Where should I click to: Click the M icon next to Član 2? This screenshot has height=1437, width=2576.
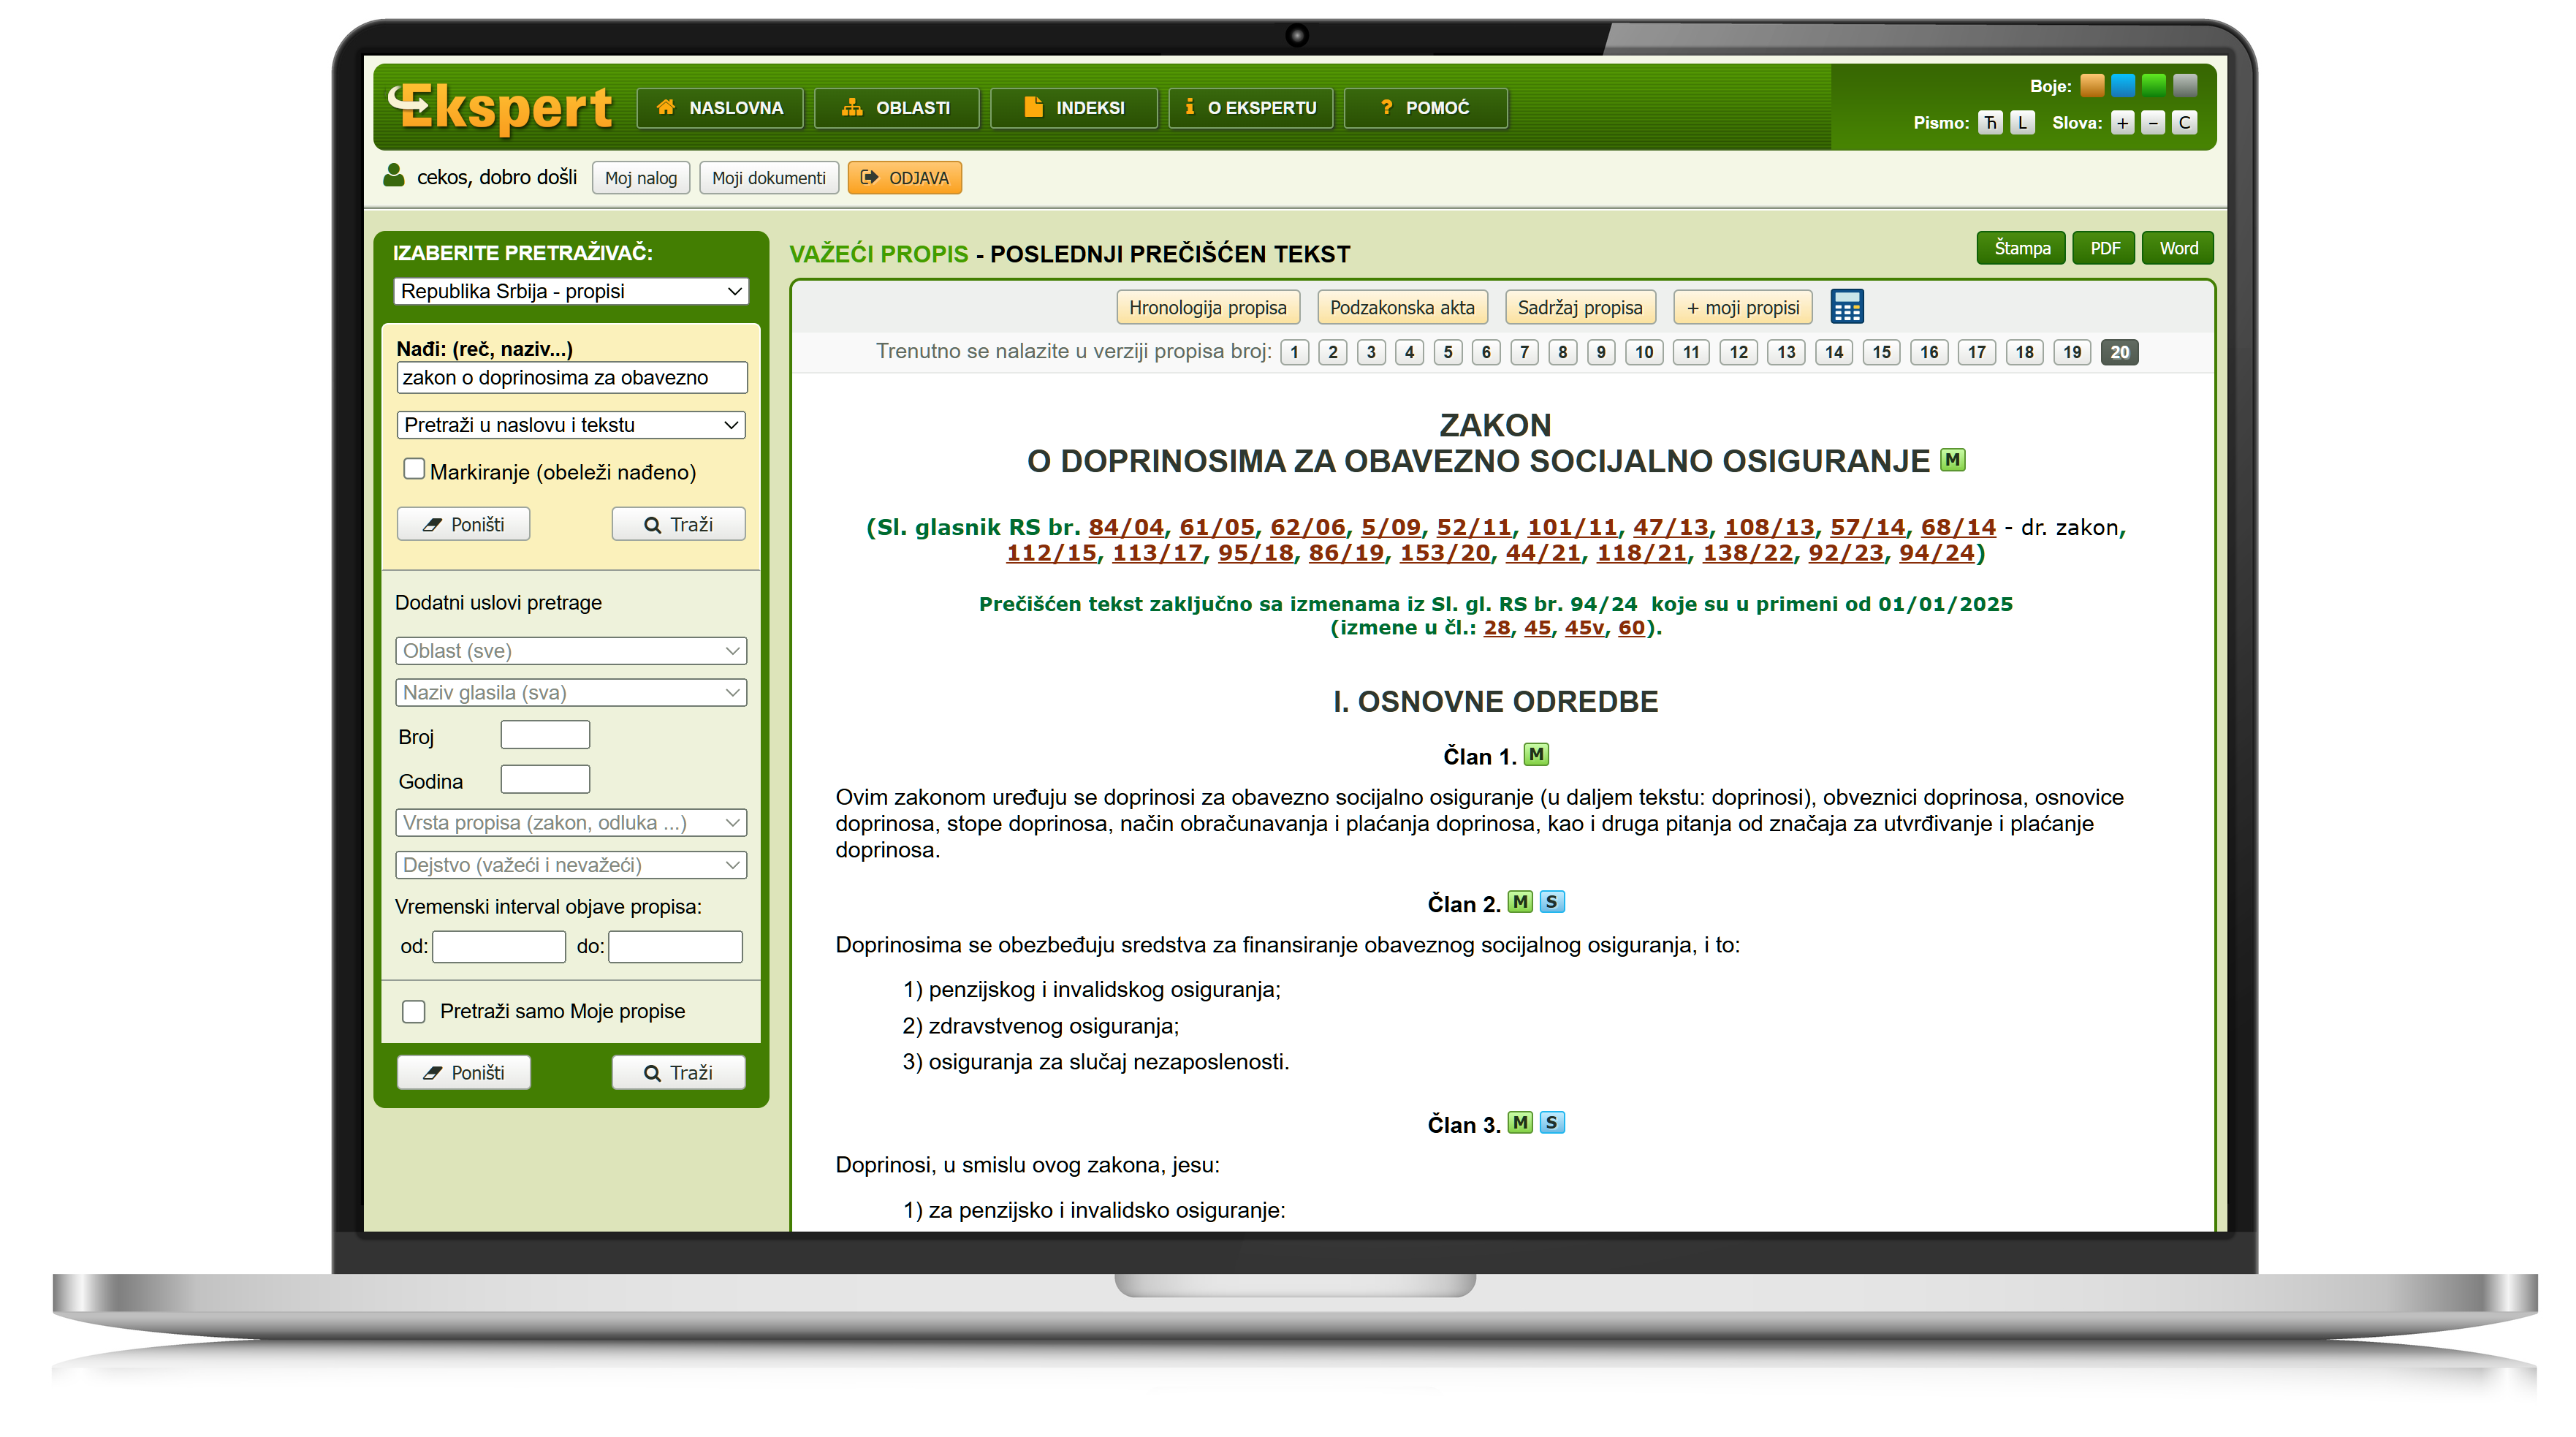click(1520, 902)
